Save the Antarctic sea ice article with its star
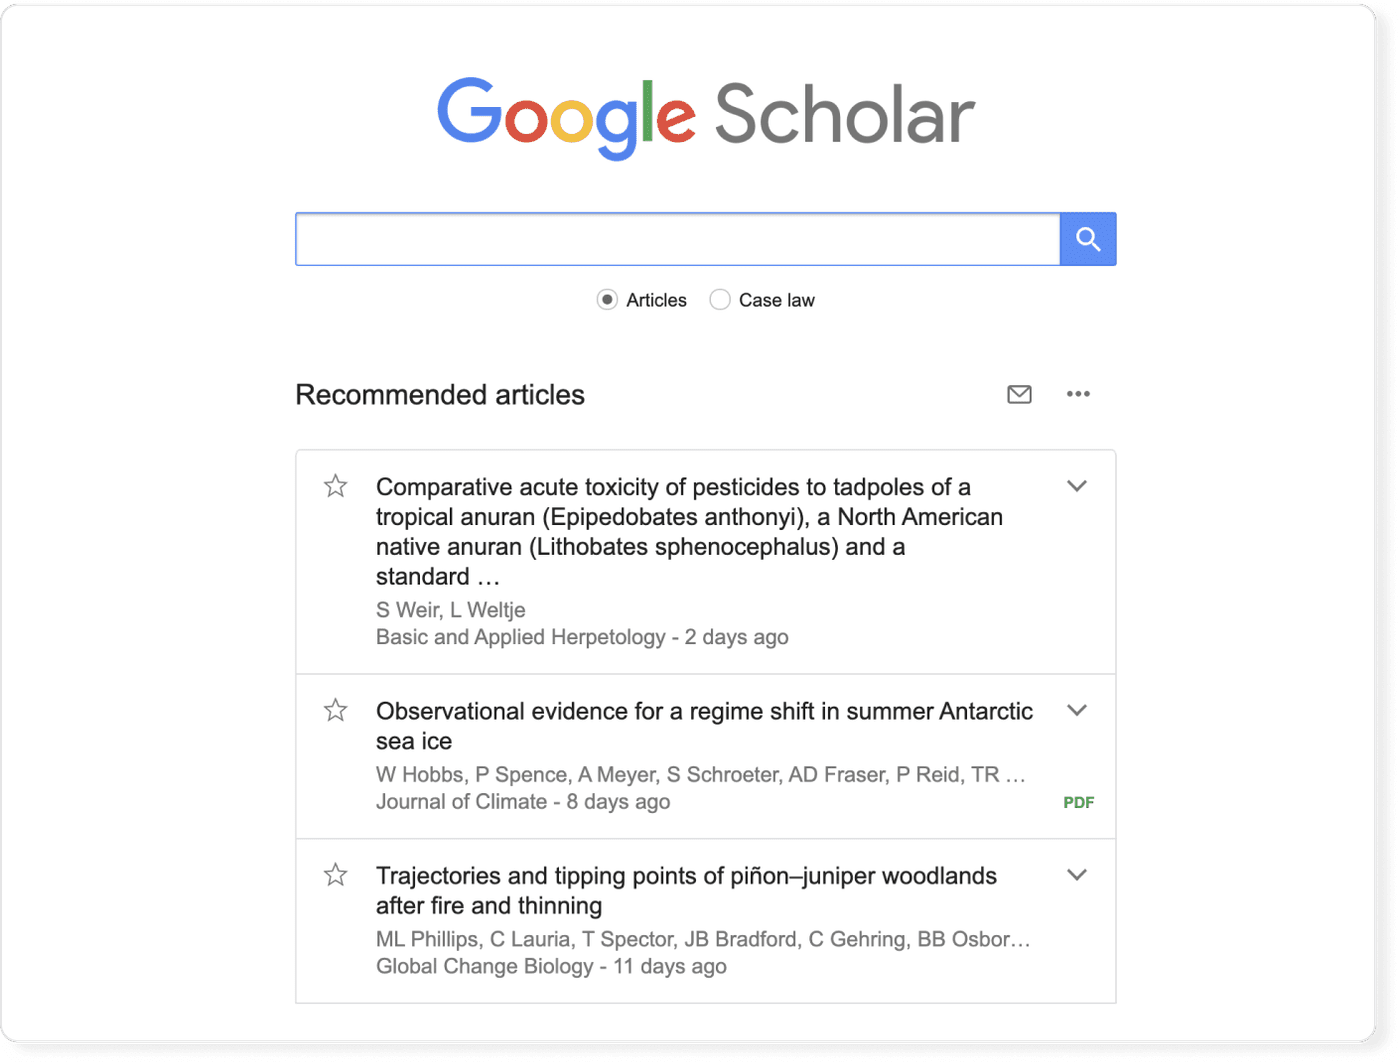1400x1062 pixels. [336, 710]
